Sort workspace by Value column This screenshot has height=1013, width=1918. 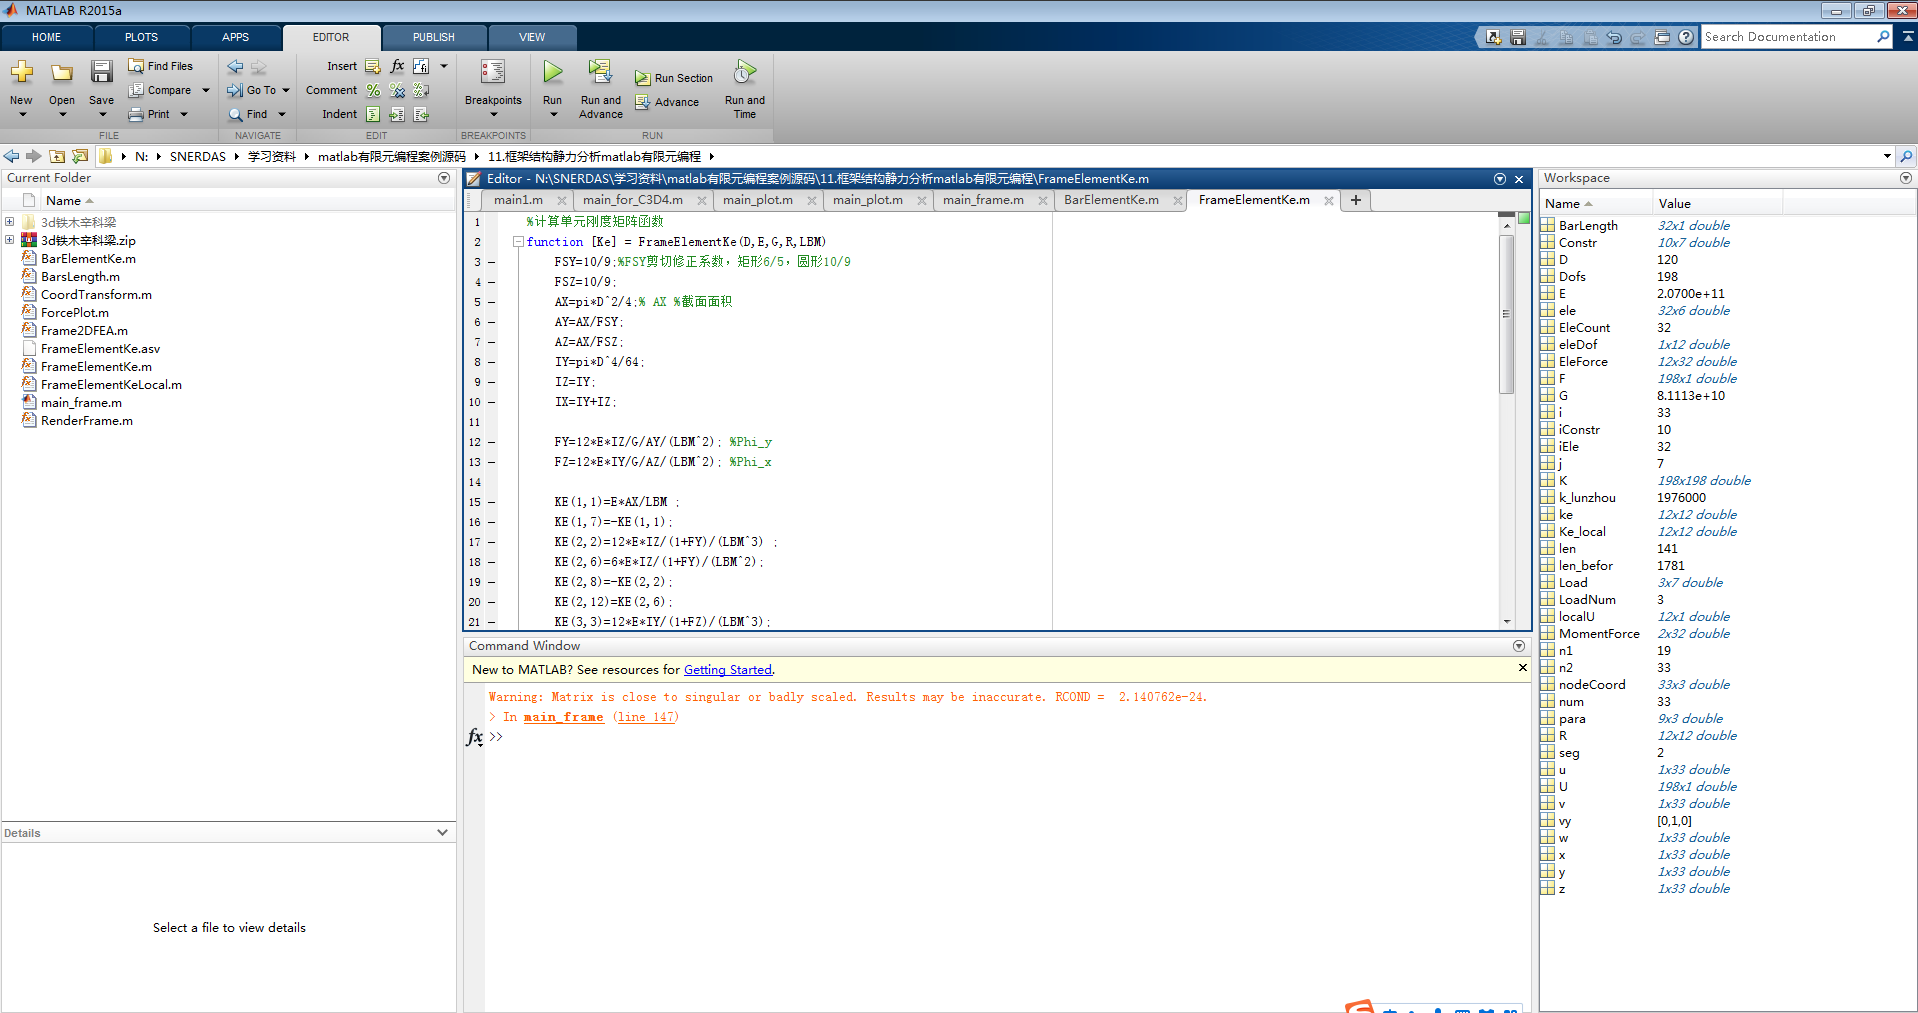(1716, 203)
